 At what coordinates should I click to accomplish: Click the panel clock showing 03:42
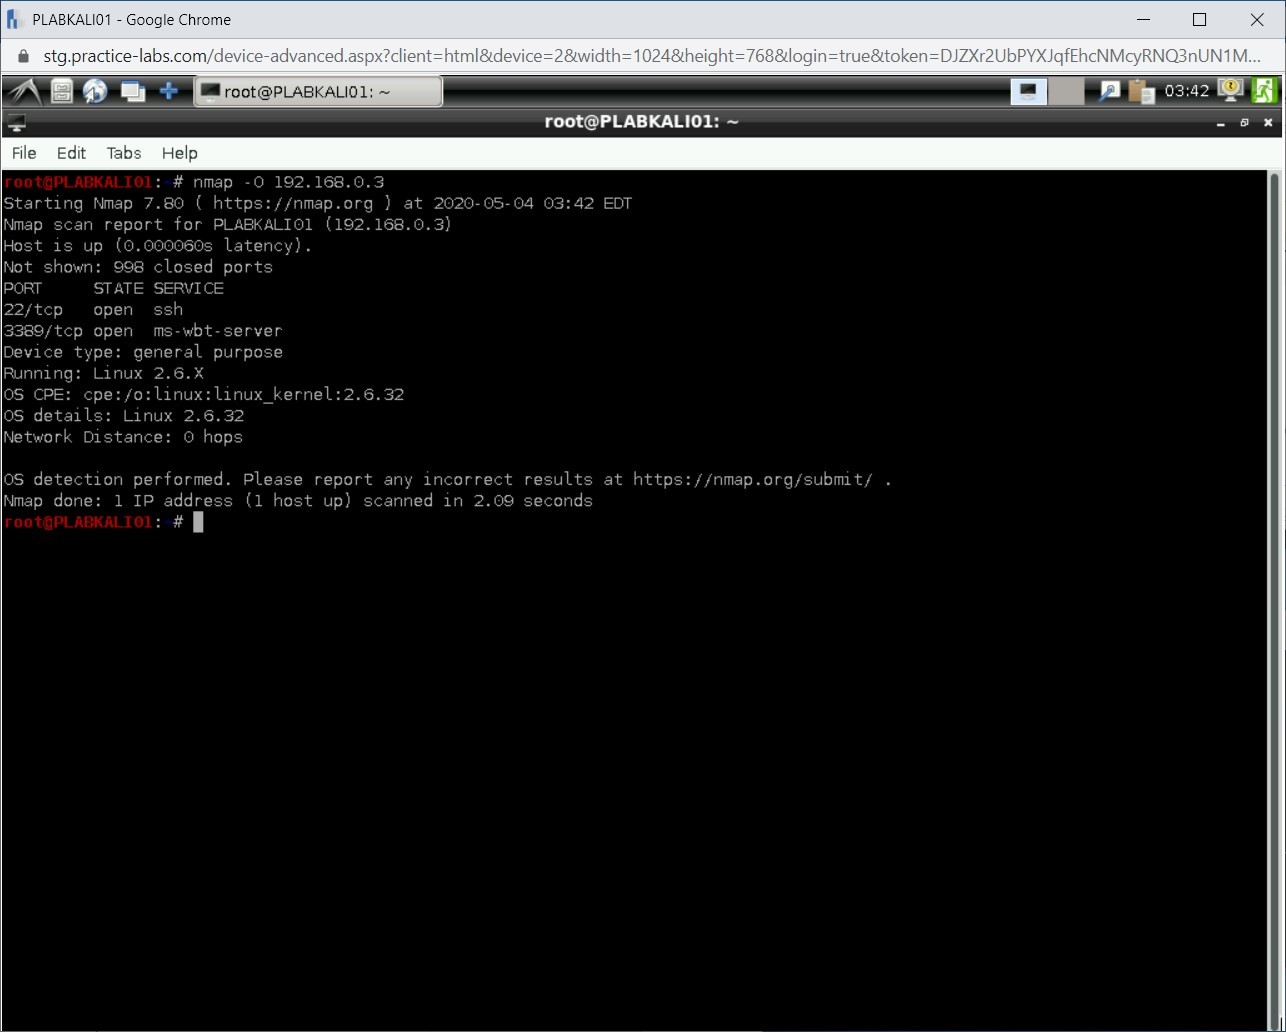1187,92
